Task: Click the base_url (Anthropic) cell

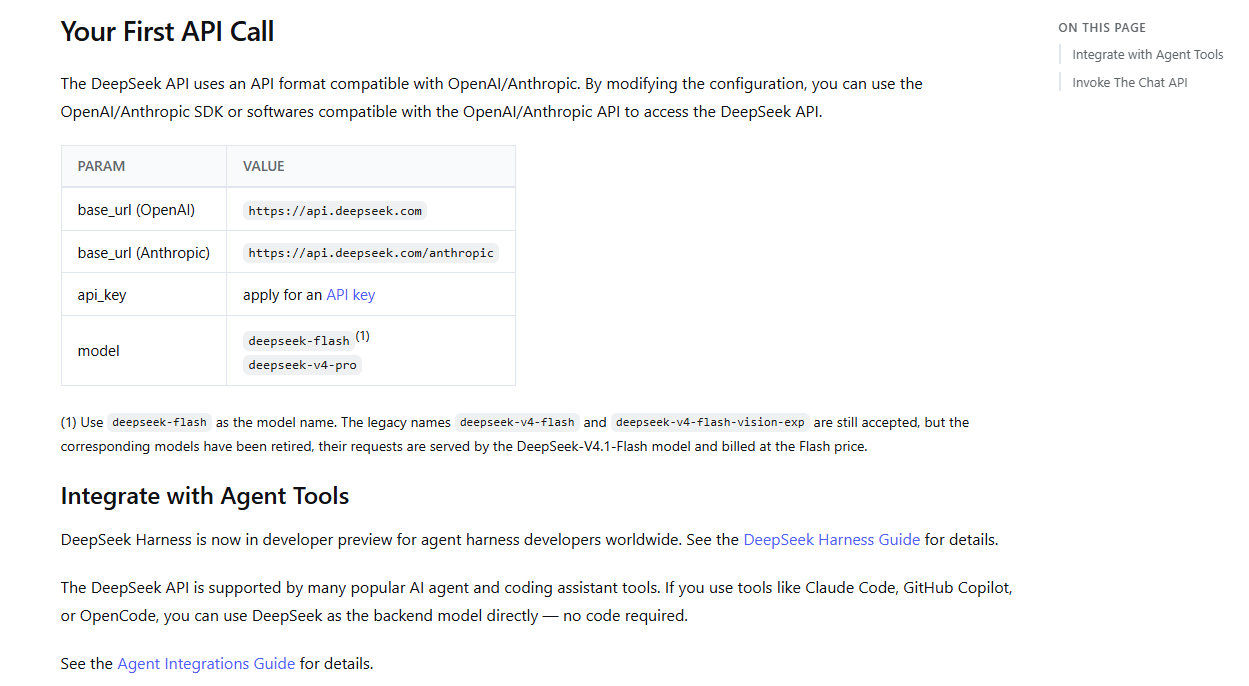Action: tap(144, 253)
